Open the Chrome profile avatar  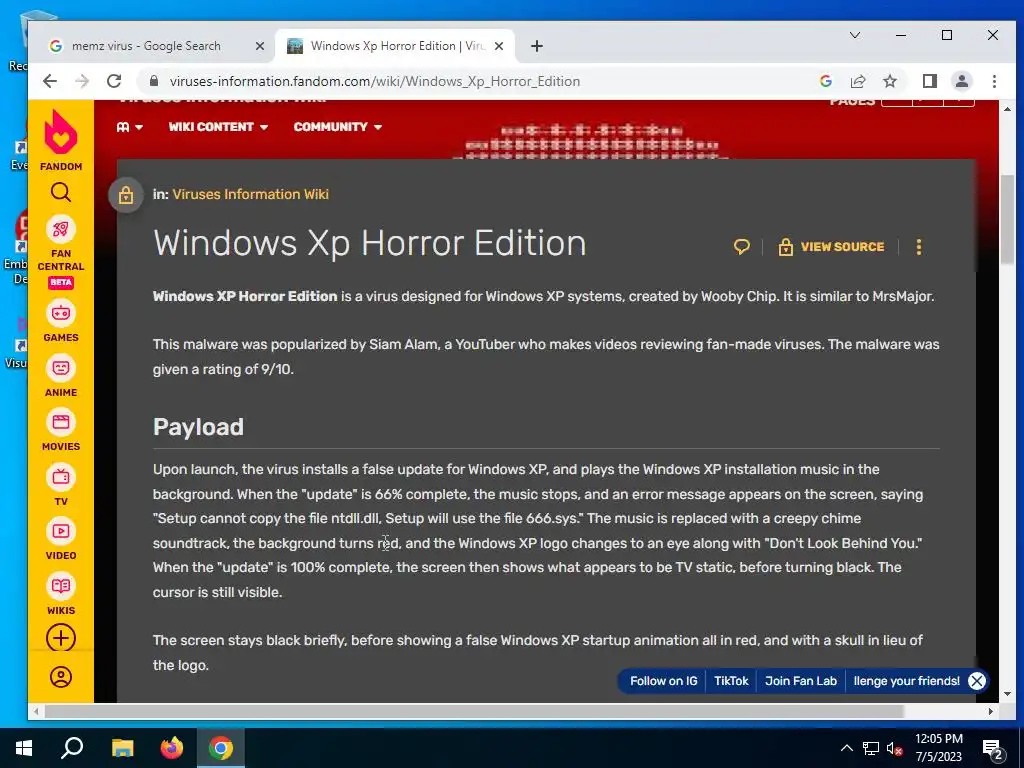click(x=962, y=81)
